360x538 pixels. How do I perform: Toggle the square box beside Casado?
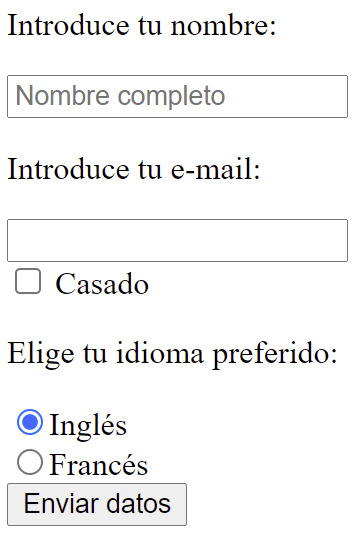click(28, 281)
